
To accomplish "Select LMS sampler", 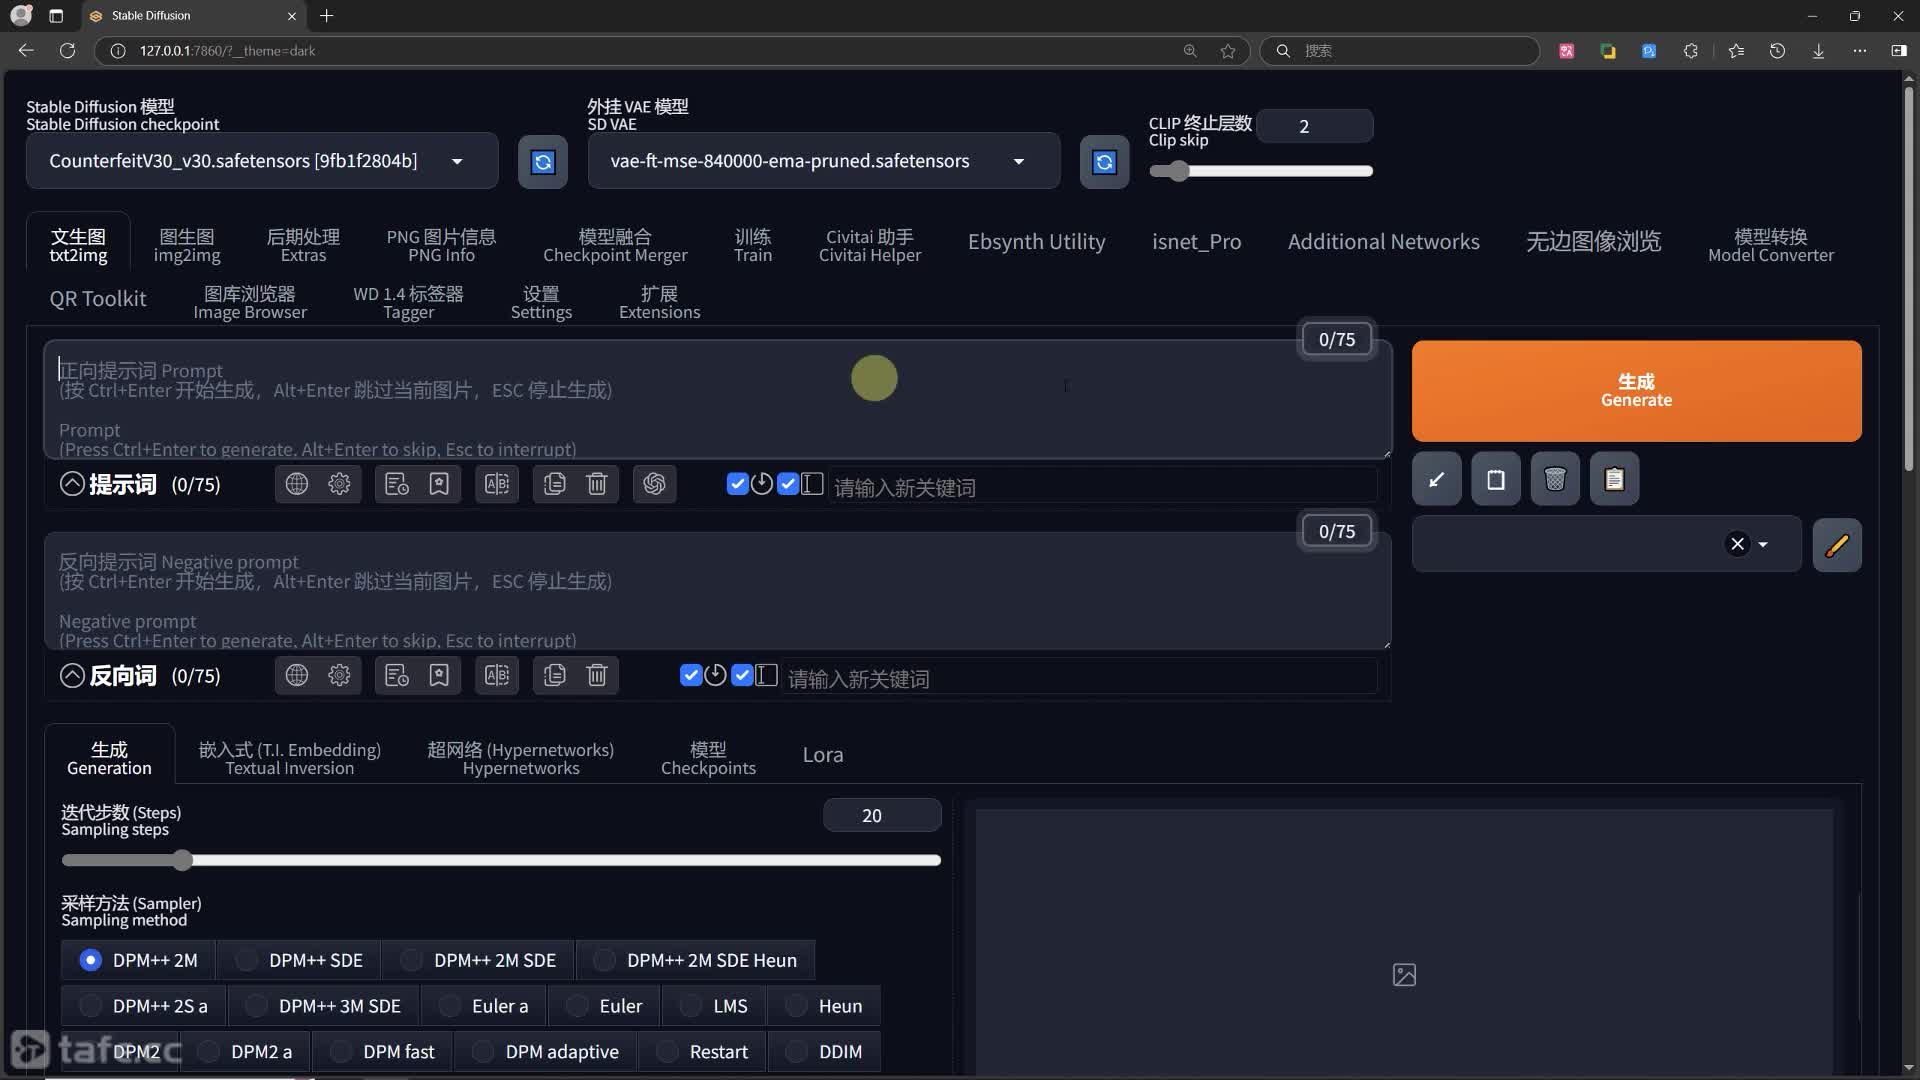I will [x=714, y=1006].
